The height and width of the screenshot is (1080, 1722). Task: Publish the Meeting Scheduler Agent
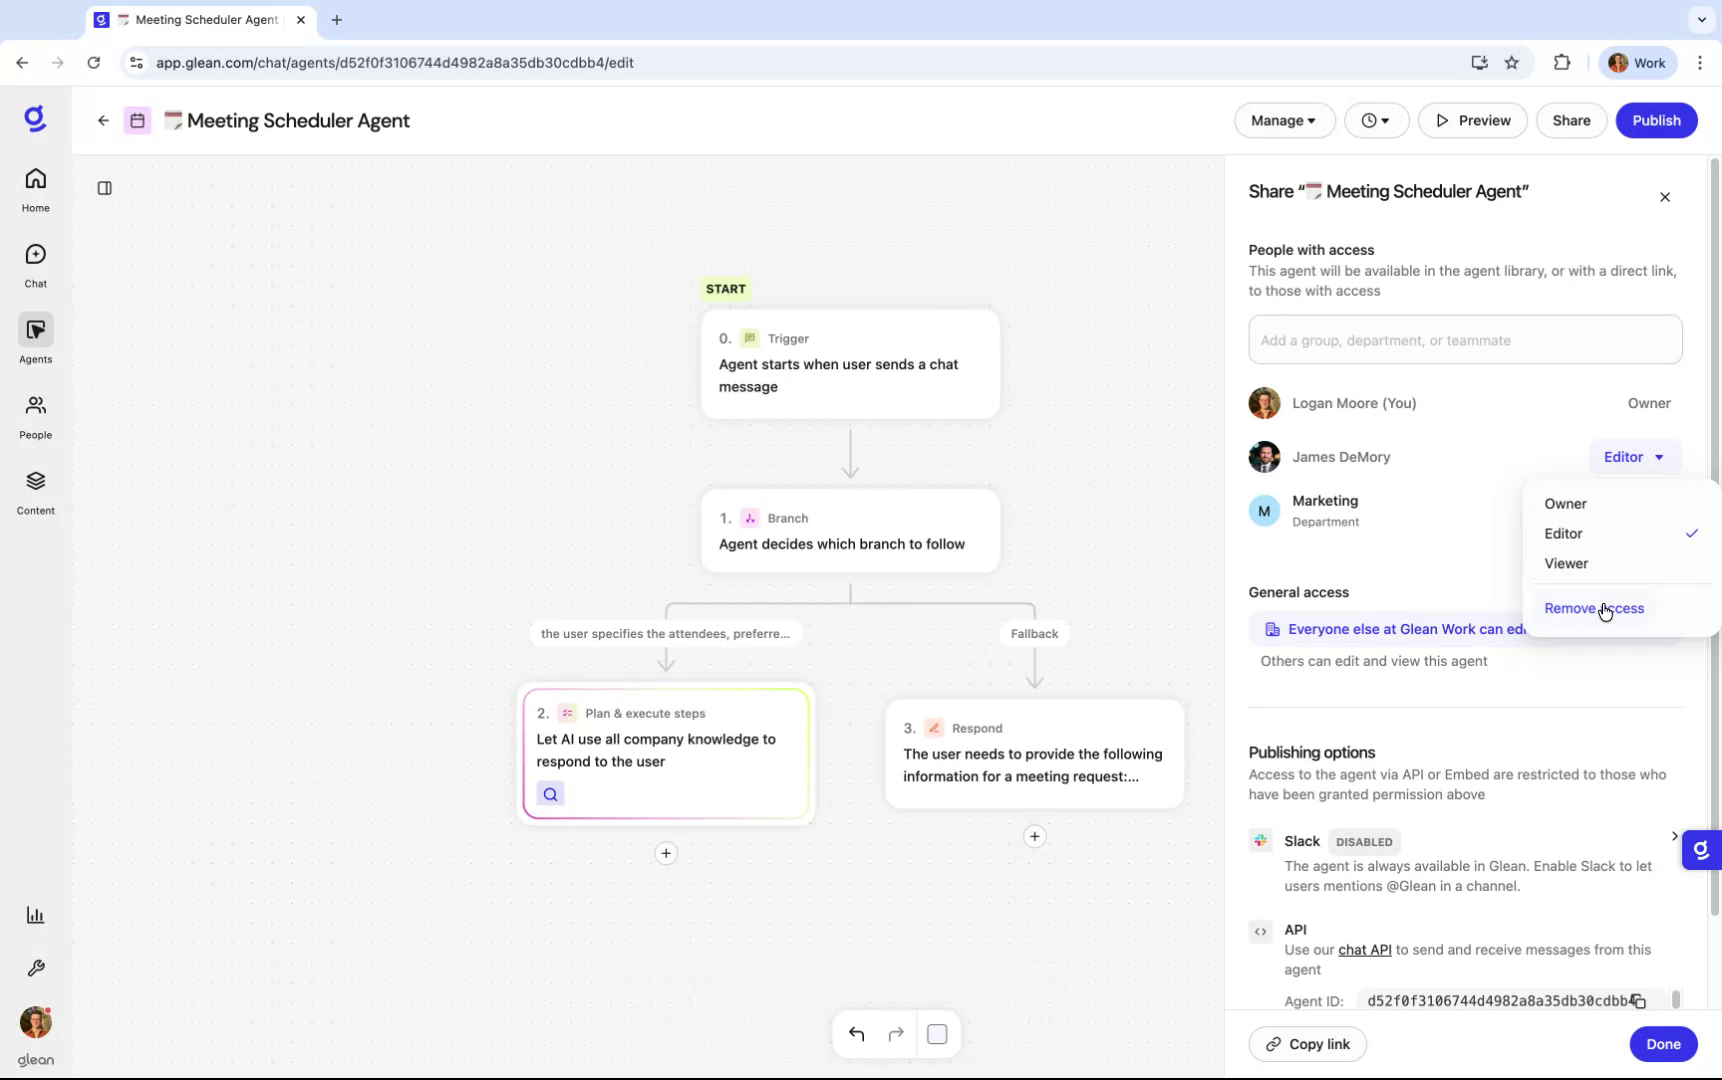[1656, 120]
